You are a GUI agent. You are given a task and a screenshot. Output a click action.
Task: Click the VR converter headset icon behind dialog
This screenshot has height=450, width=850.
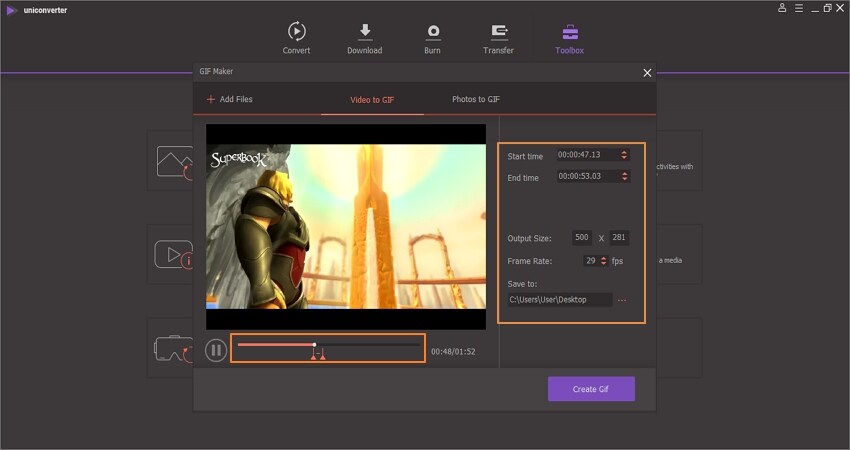point(173,349)
